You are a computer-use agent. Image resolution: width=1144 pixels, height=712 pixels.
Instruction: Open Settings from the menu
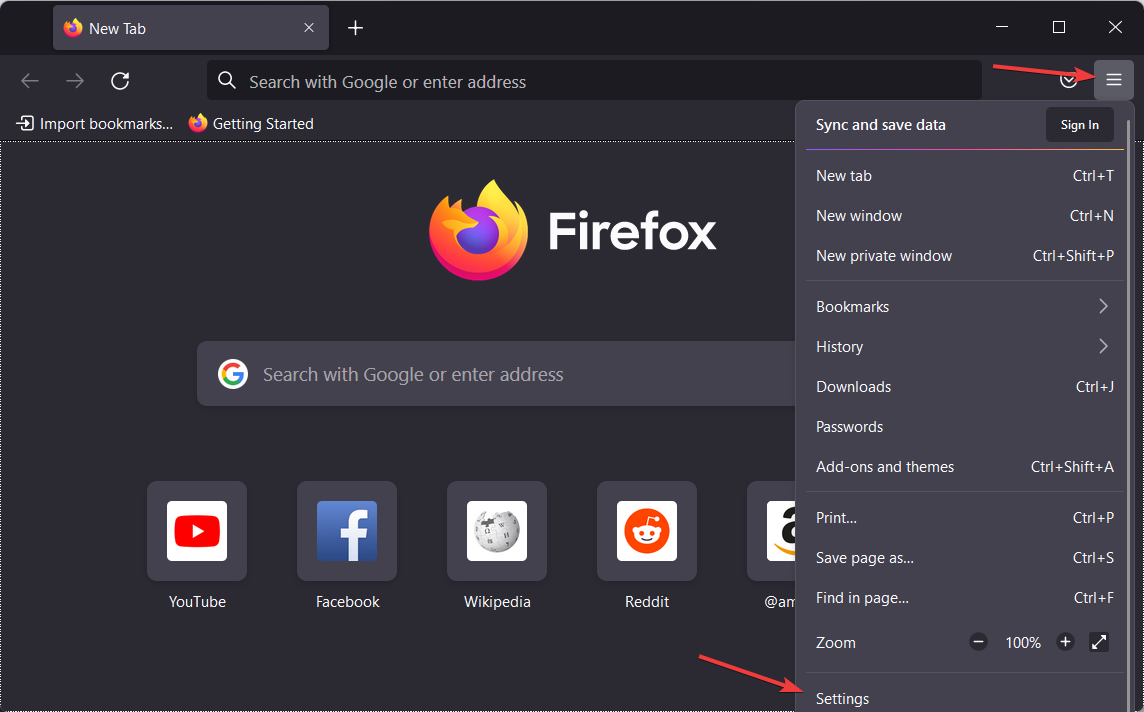(x=965, y=698)
